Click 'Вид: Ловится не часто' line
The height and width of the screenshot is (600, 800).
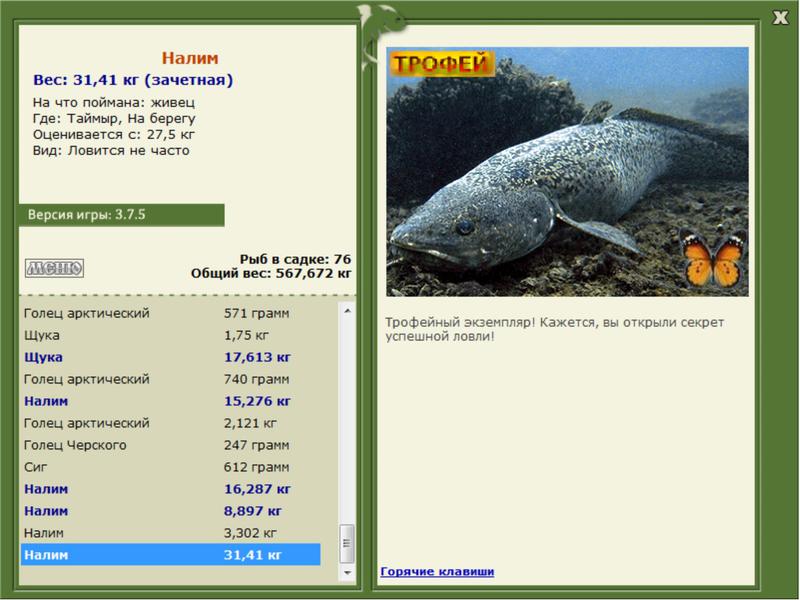click(111, 151)
